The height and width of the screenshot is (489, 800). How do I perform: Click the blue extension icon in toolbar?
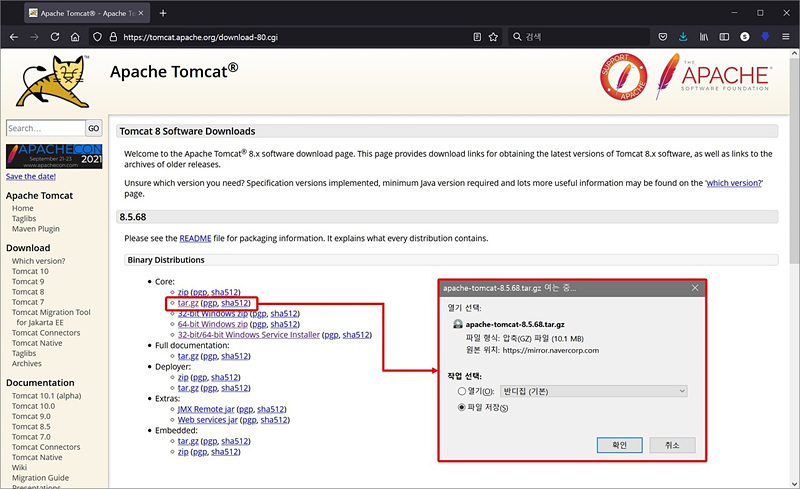click(x=765, y=37)
